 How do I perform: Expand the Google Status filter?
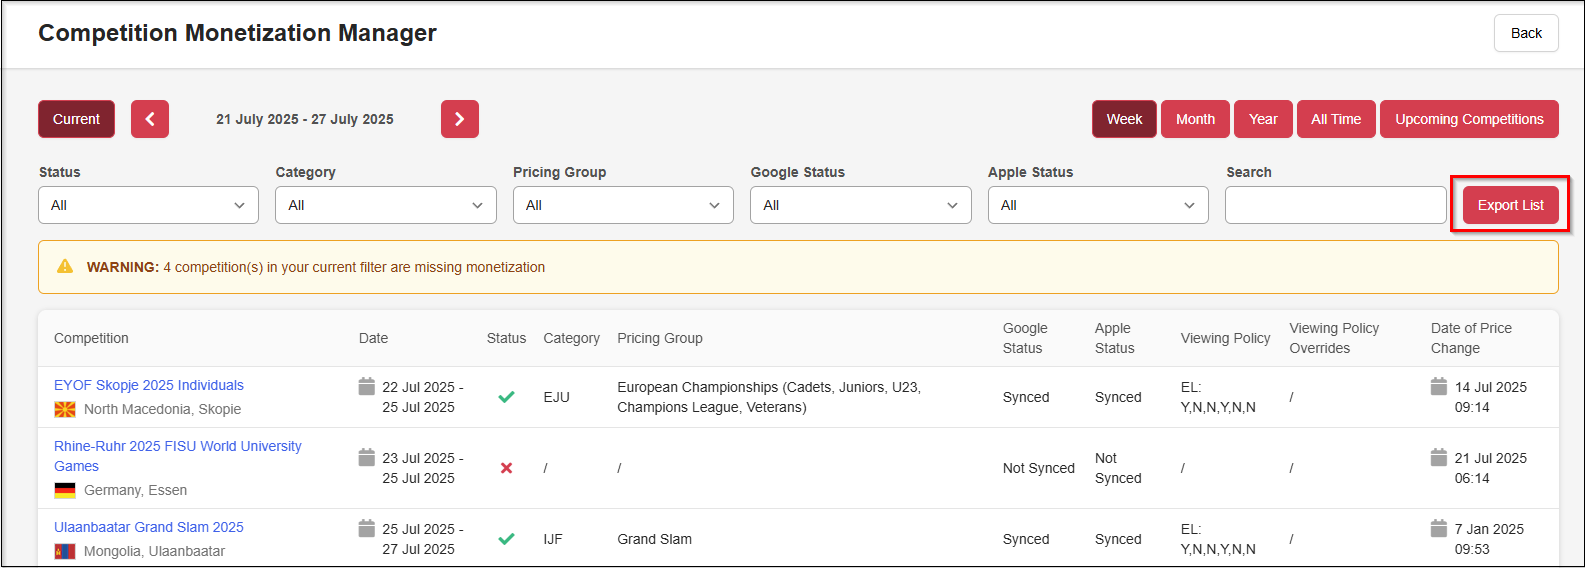860,205
